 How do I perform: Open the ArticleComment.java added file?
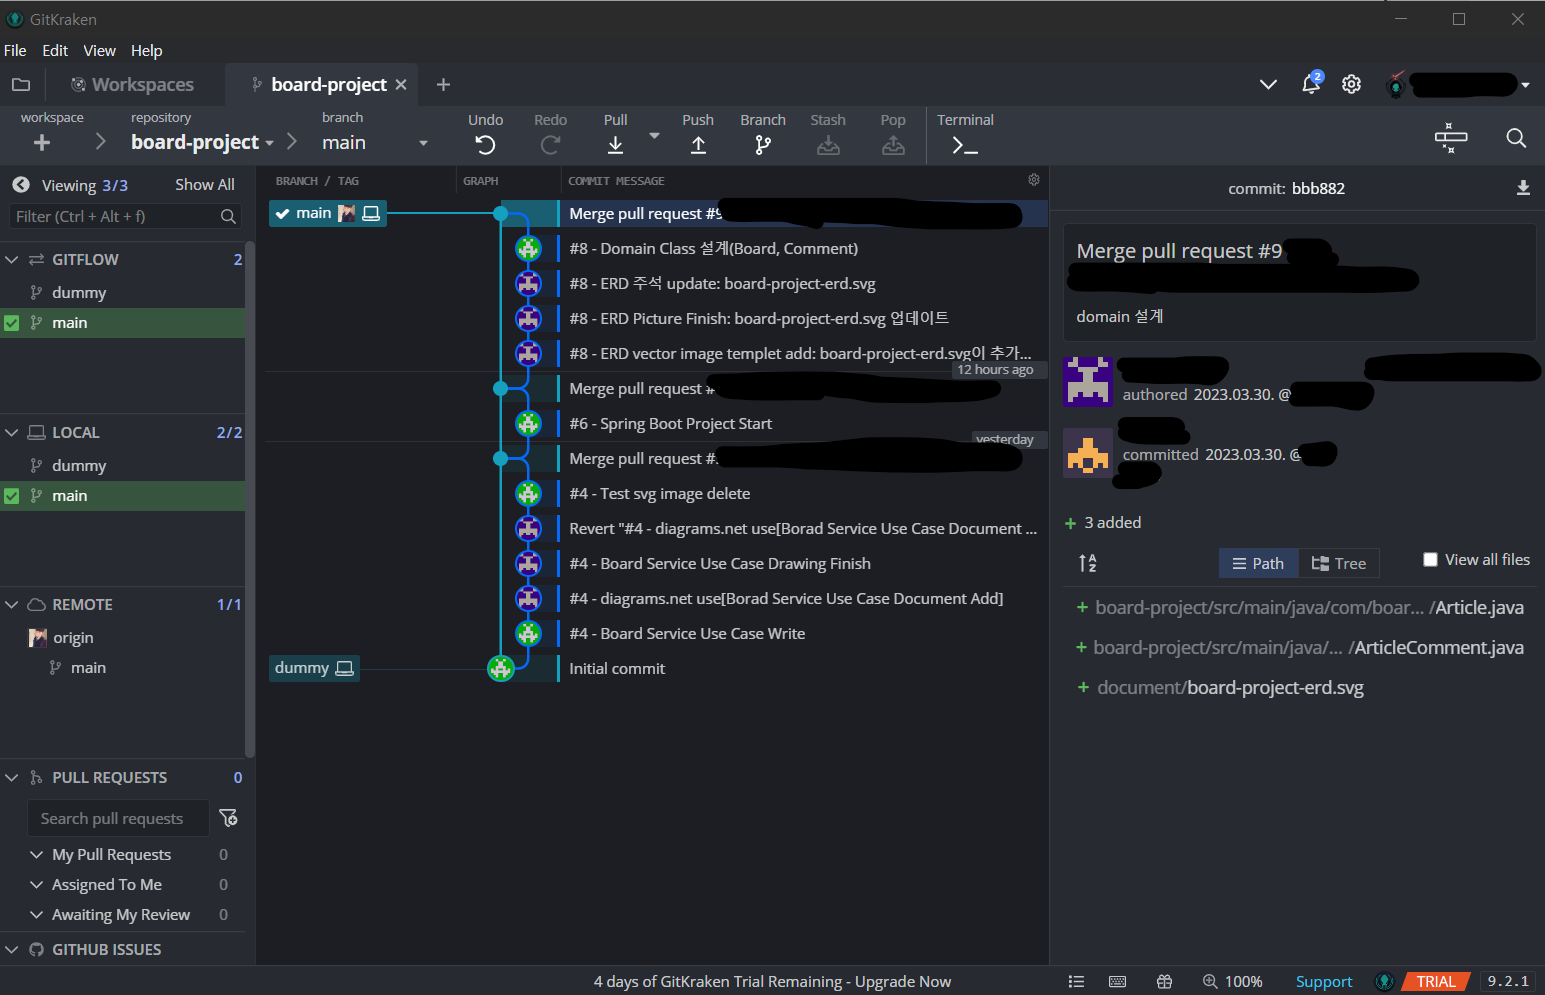click(x=1299, y=648)
